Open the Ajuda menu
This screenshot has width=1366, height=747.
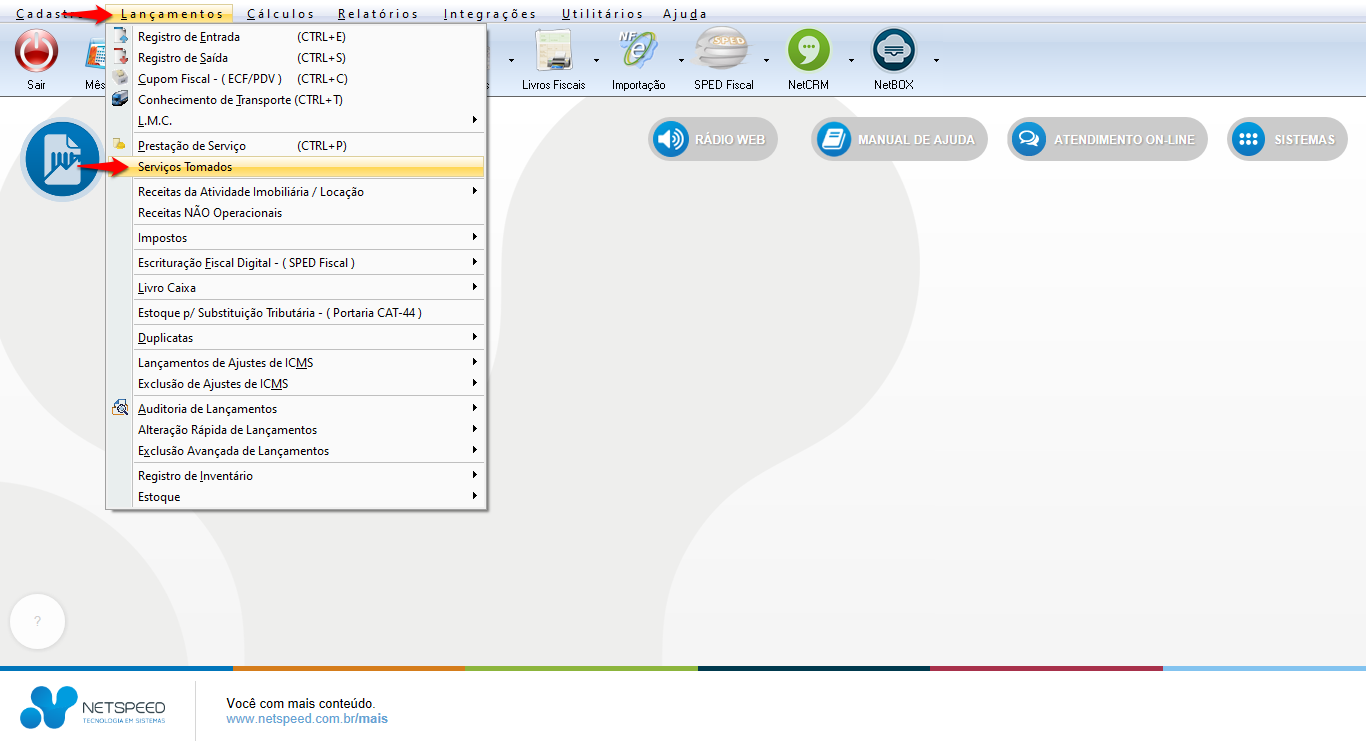[x=685, y=14]
